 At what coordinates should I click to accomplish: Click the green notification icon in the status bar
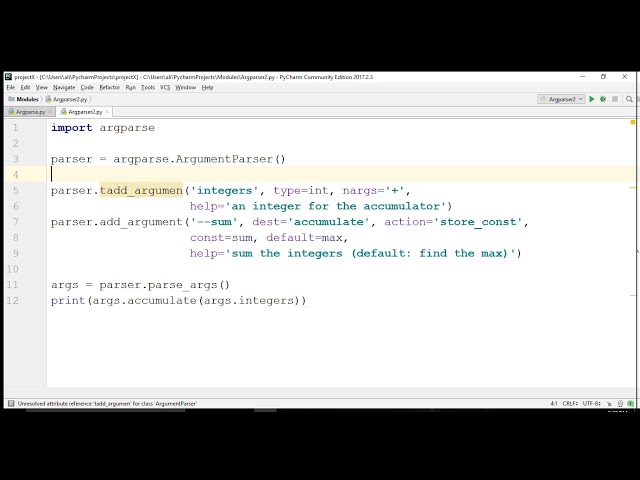(x=631, y=404)
